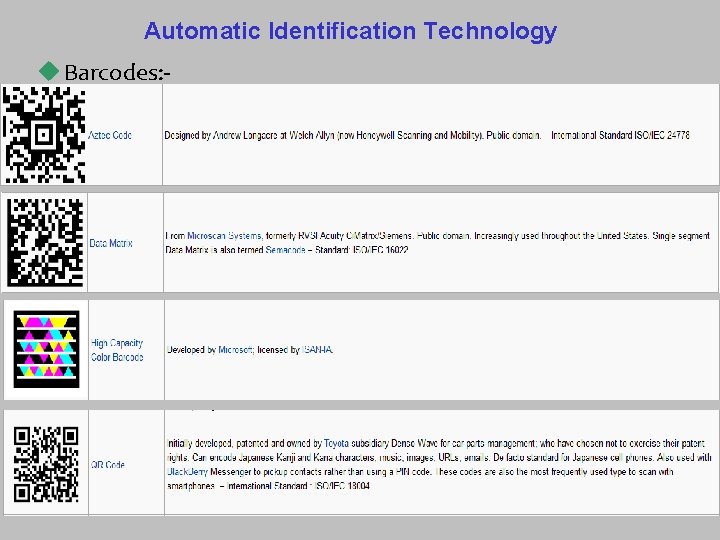Click the QR Code barcode image
The width and height of the screenshot is (720, 540).
point(46,464)
